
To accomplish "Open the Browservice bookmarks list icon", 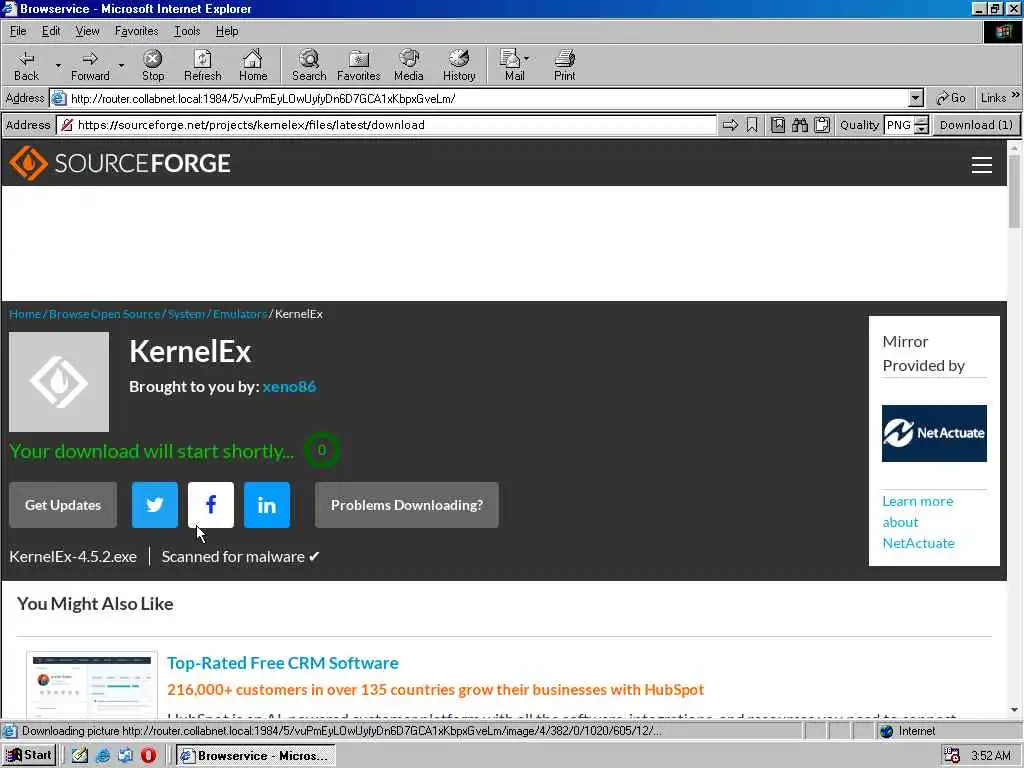I will click(x=778, y=125).
